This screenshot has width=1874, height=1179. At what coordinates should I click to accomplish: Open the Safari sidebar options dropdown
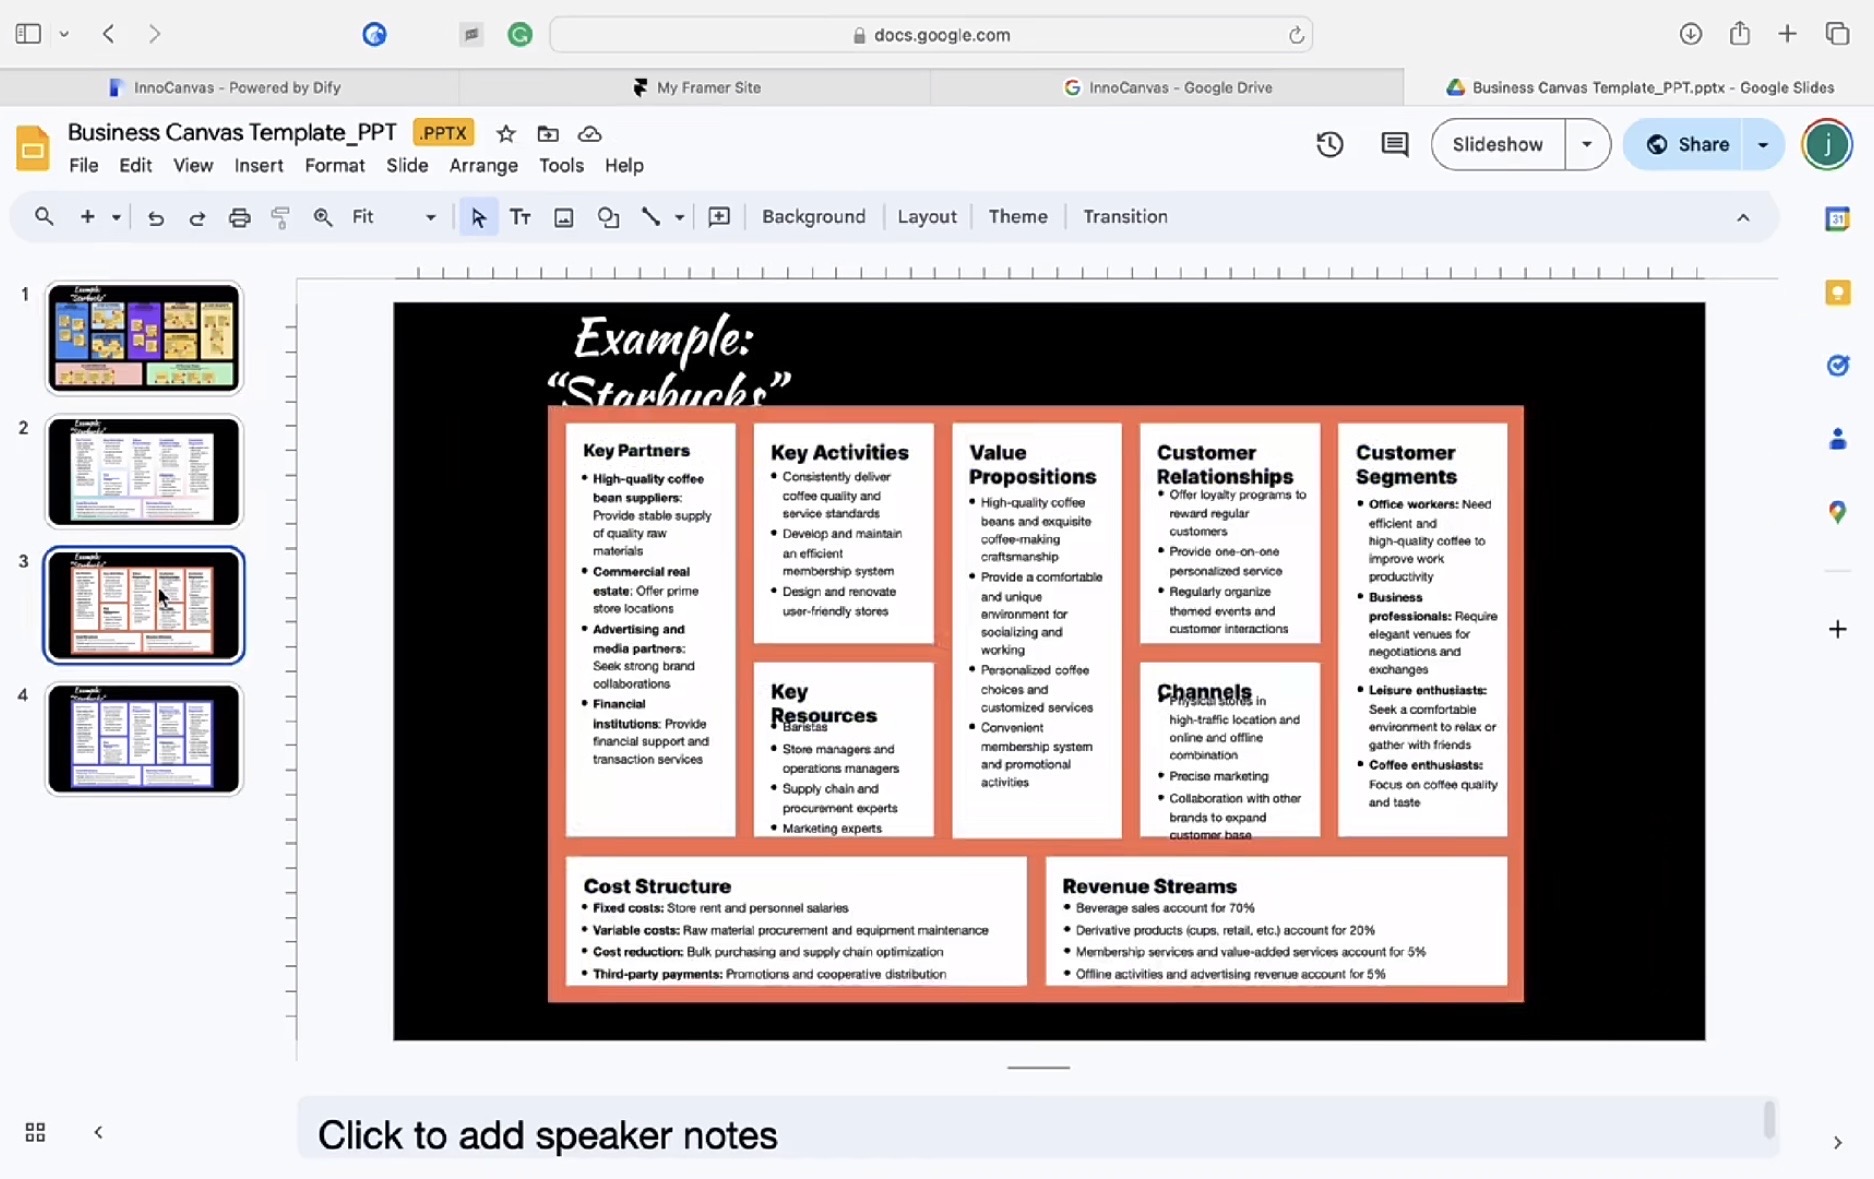coord(64,34)
